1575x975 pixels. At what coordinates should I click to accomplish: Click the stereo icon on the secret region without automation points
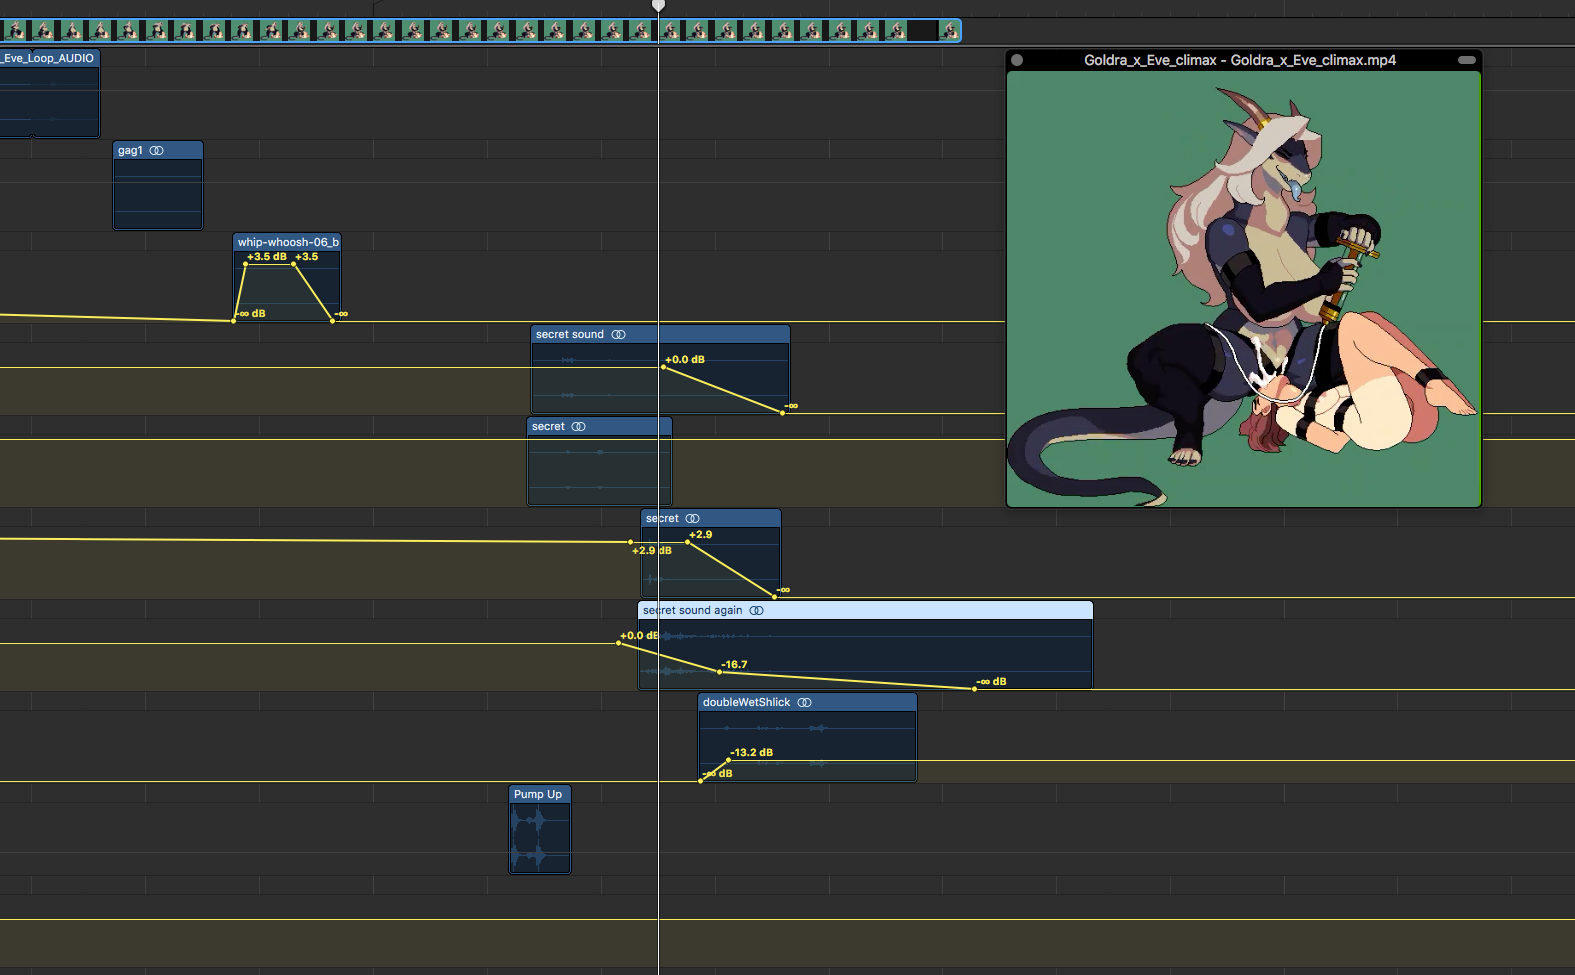pyautogui.click(x=579, y=427)
